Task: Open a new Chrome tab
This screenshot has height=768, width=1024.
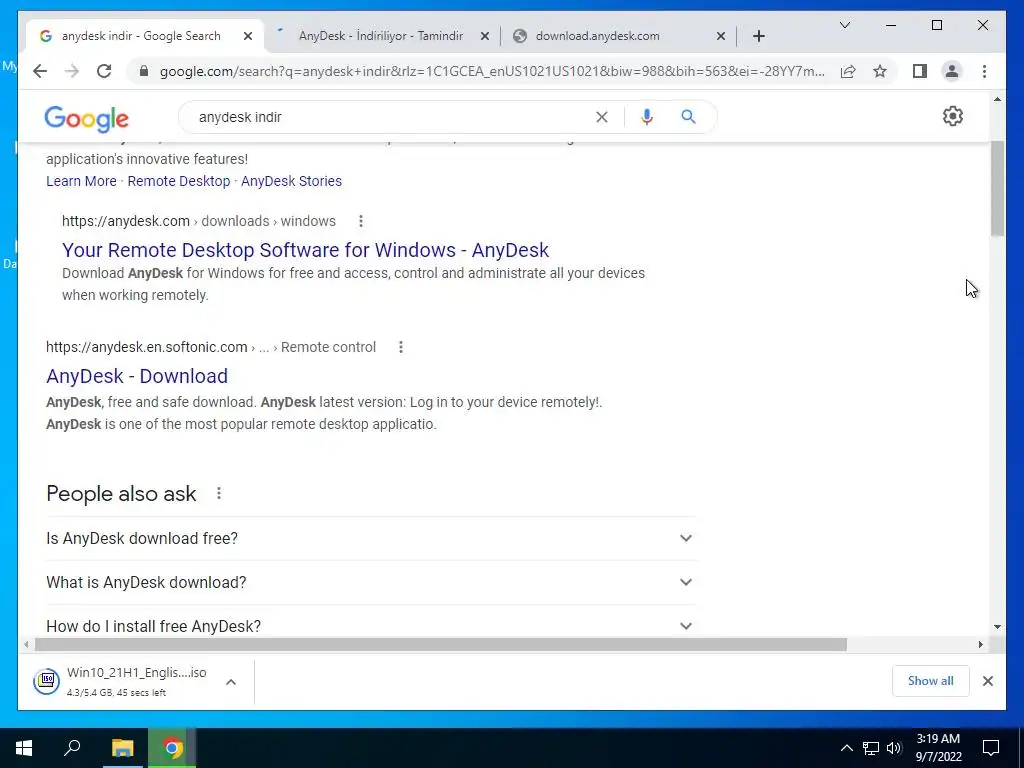Action: (758, 36)
